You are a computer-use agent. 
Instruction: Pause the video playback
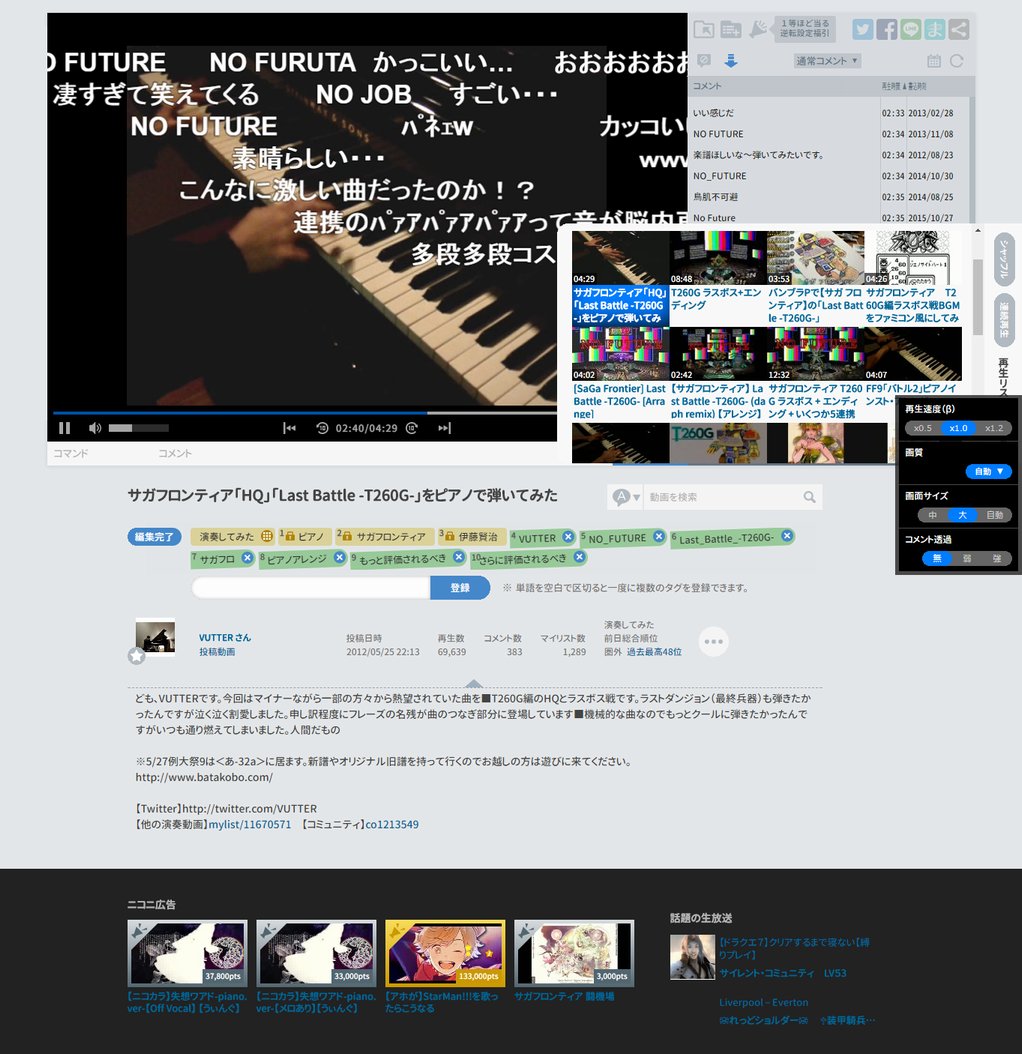point(65,428)
